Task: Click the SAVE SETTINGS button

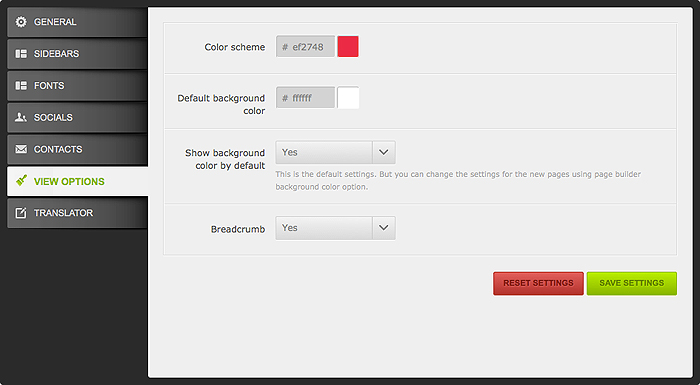Action: pos(632,283)
